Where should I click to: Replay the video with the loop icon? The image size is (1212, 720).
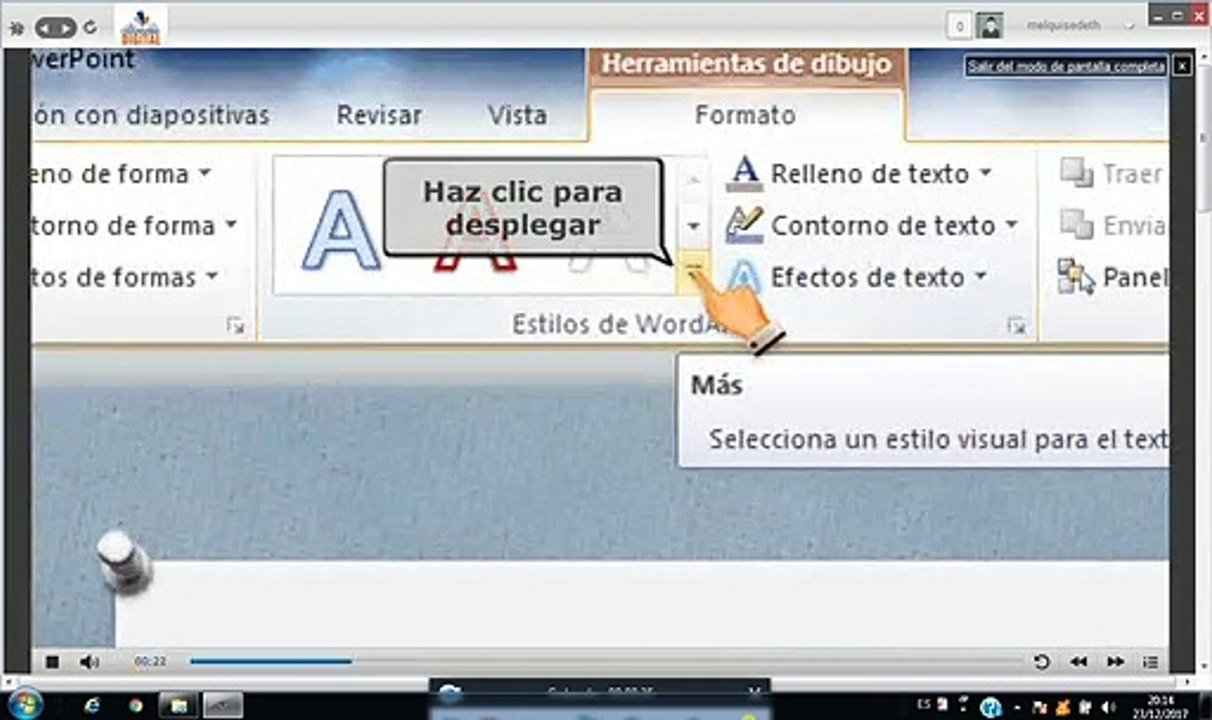pyautogui.click(x=1042, y=662)
